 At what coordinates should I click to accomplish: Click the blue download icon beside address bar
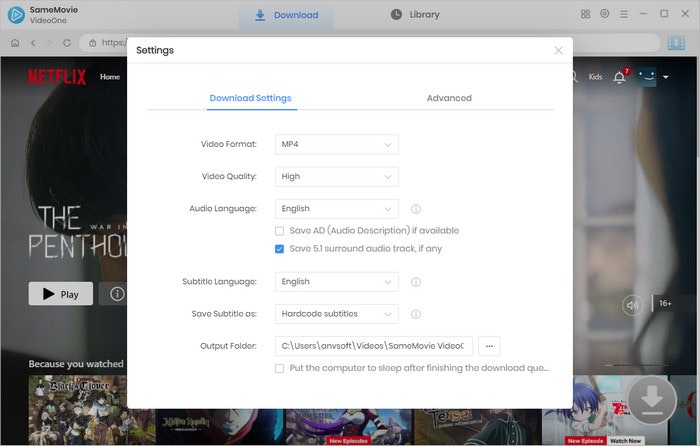point(676,43)
